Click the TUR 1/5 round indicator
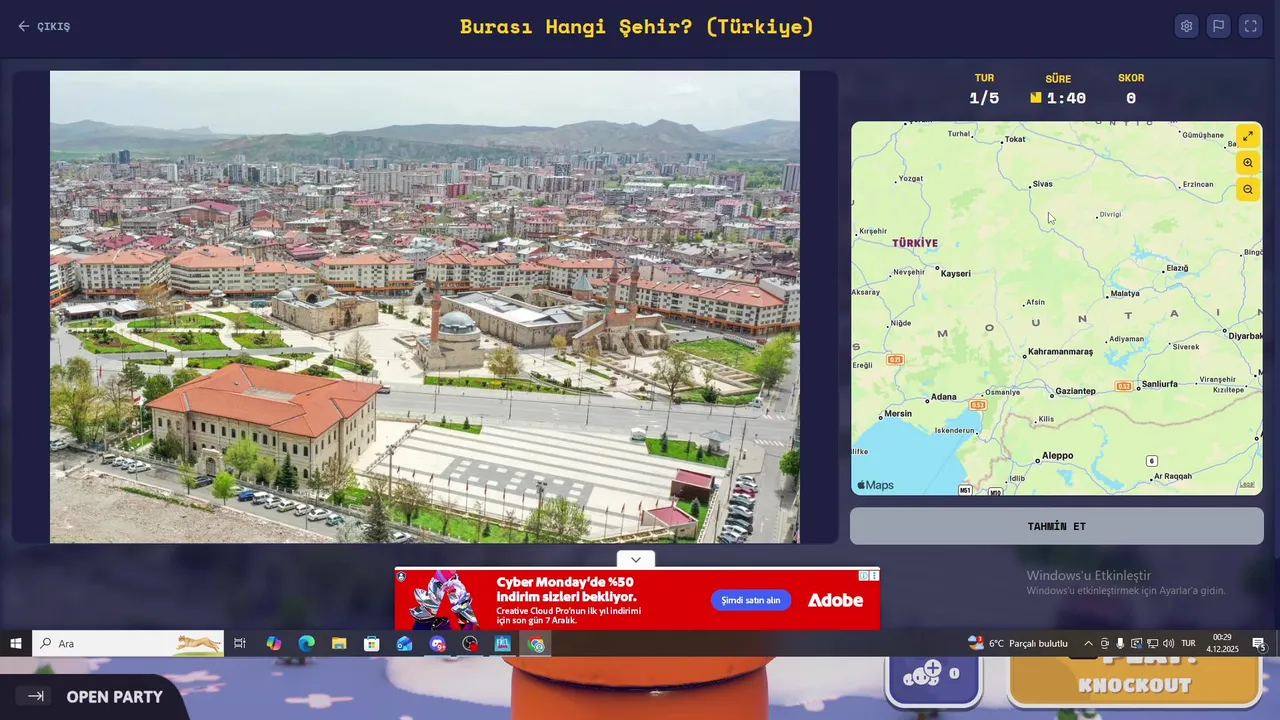 click(984, 90)
